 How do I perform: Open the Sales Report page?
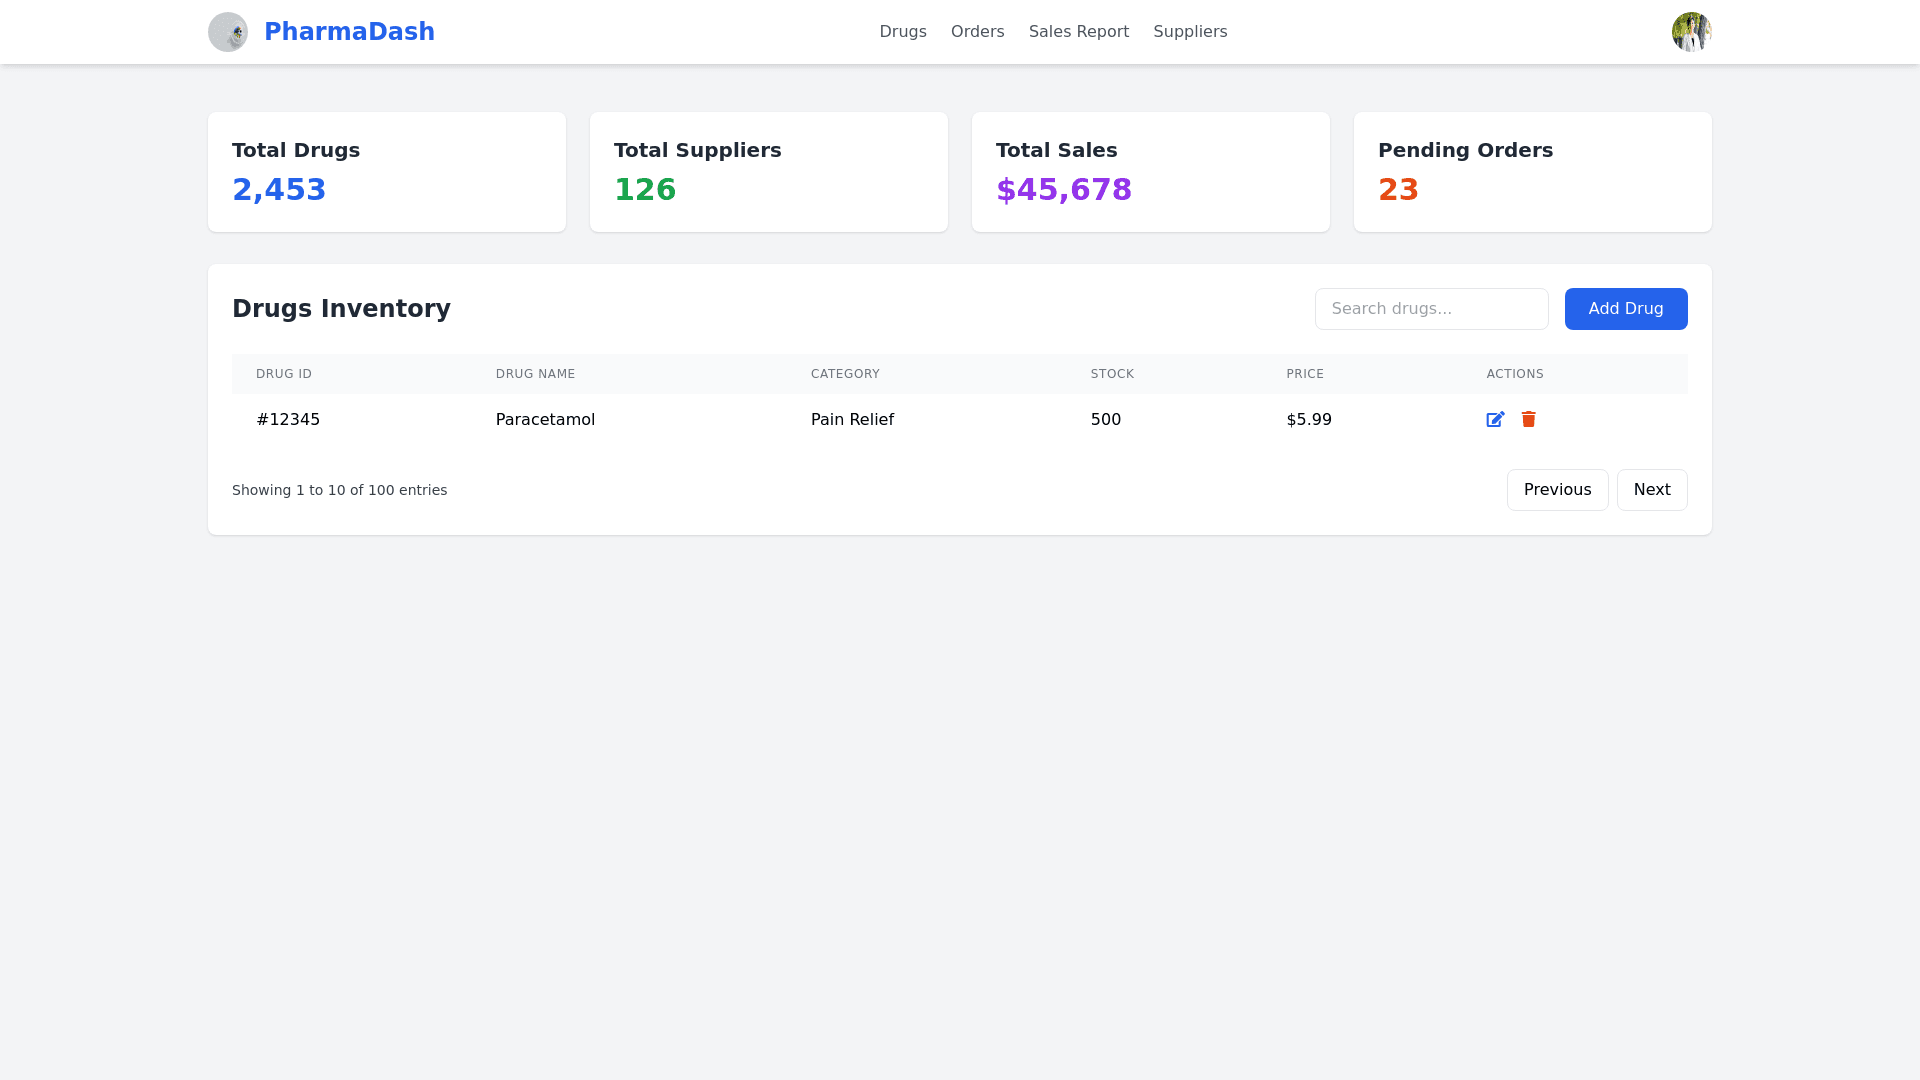(1078, 32)
